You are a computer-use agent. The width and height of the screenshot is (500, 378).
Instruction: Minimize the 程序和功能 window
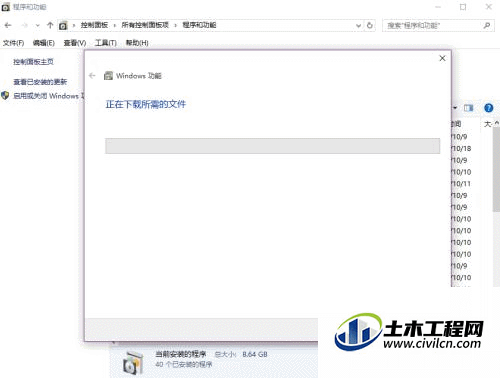438,7
